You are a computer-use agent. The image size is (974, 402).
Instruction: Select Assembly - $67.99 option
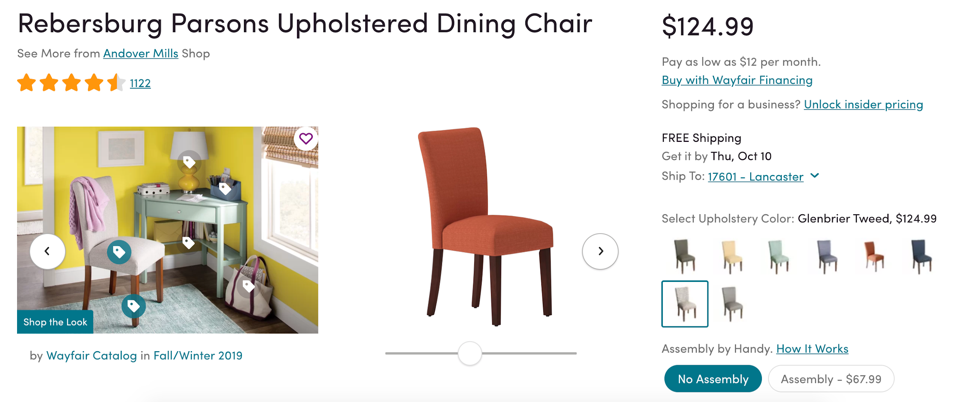tap(831, 379)
